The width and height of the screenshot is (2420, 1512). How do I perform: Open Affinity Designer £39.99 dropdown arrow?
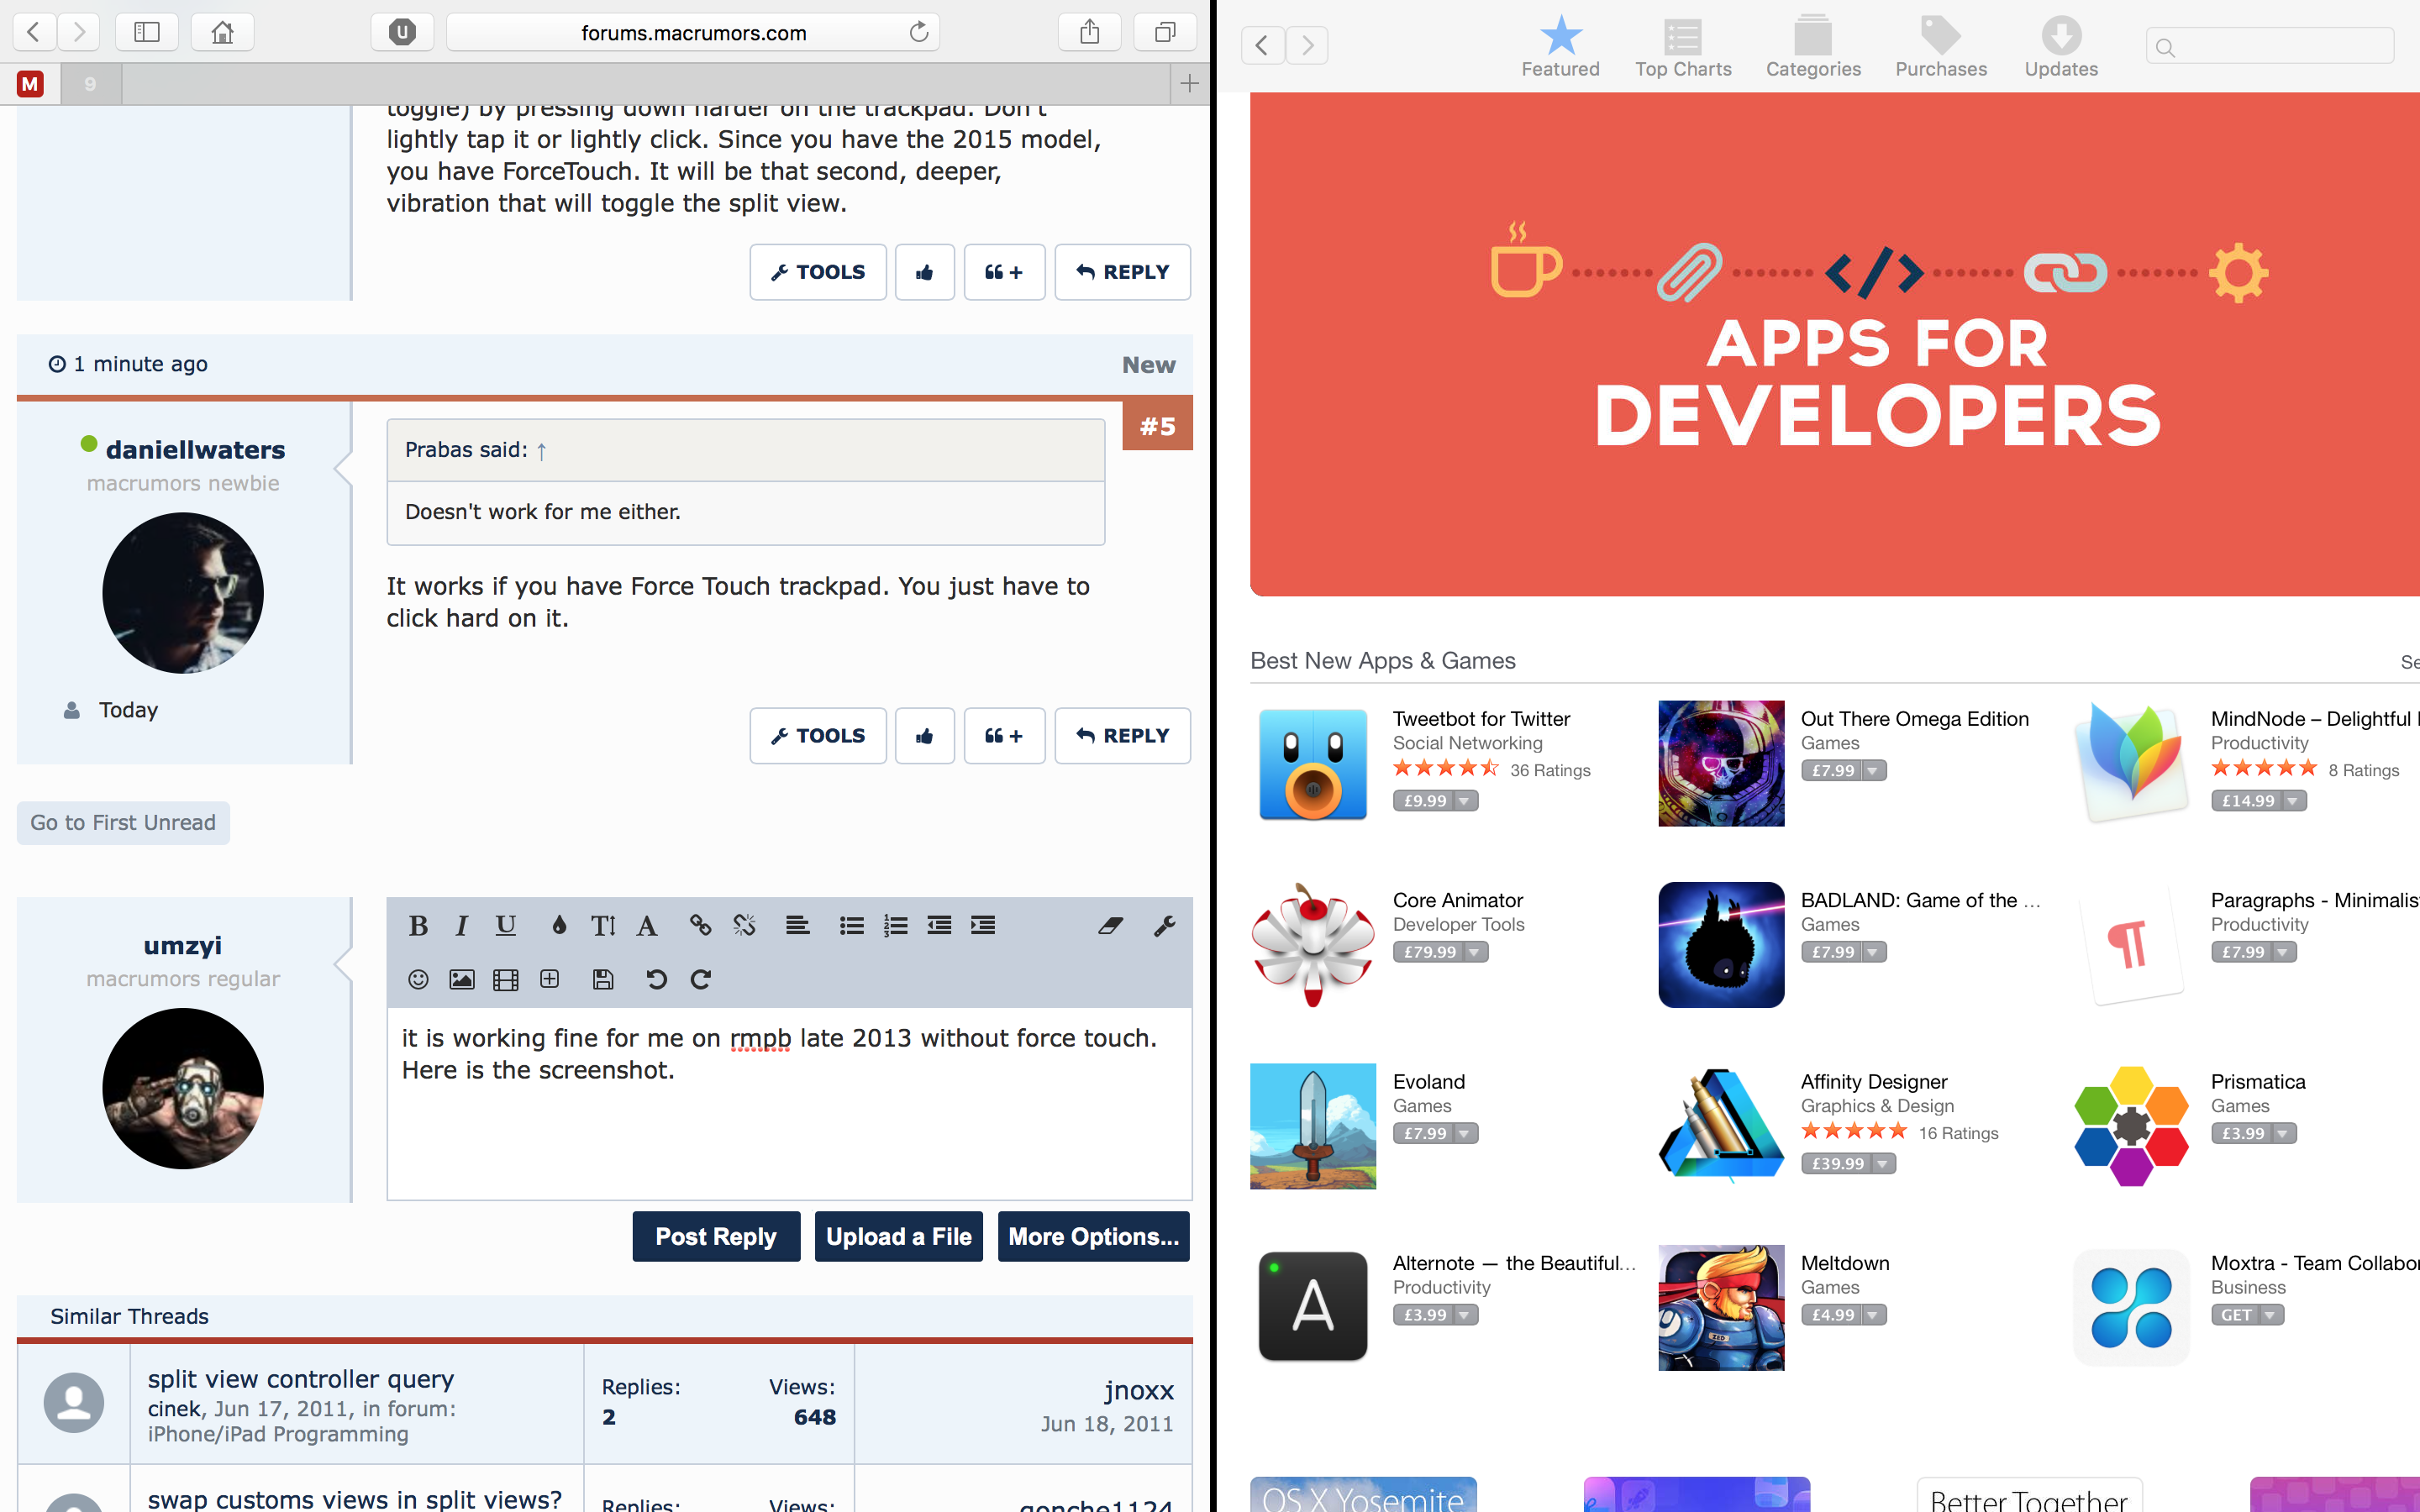point(1882,1164)
